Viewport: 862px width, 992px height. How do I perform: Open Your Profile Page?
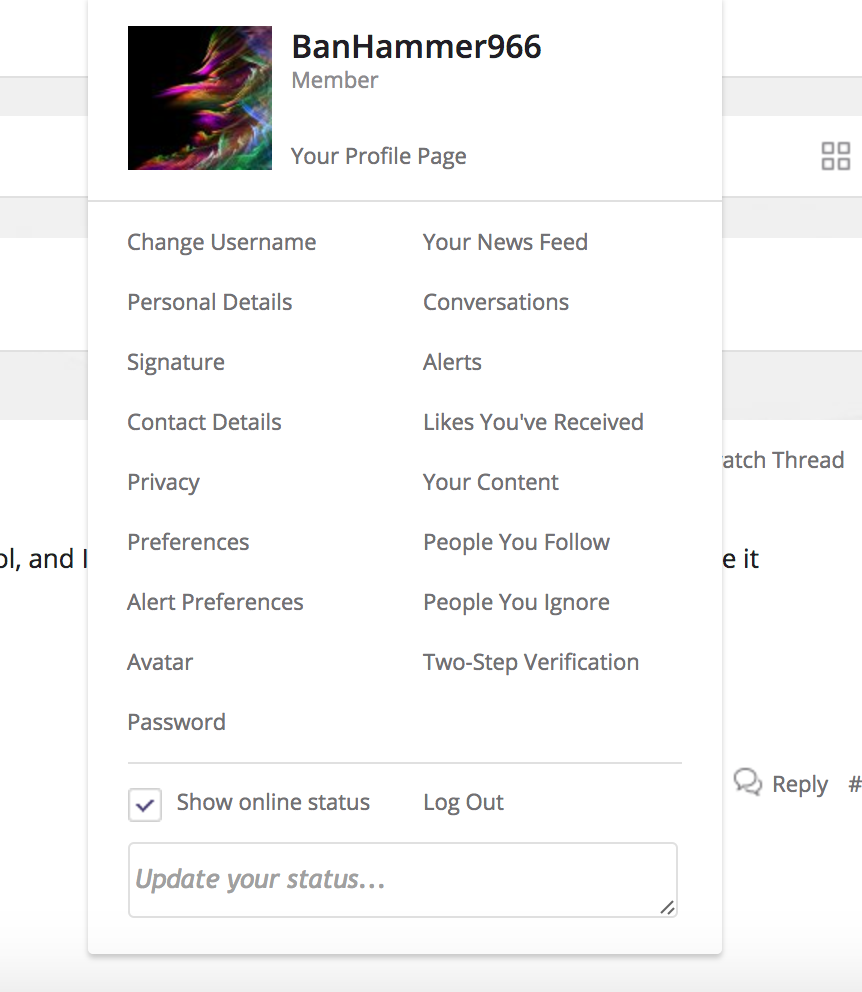point(378,156)
